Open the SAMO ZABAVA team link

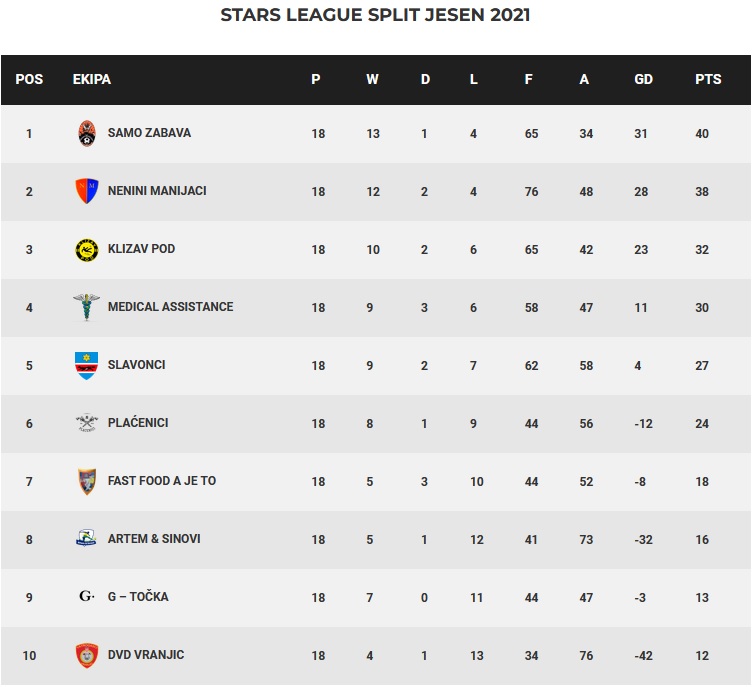point(149,133)
